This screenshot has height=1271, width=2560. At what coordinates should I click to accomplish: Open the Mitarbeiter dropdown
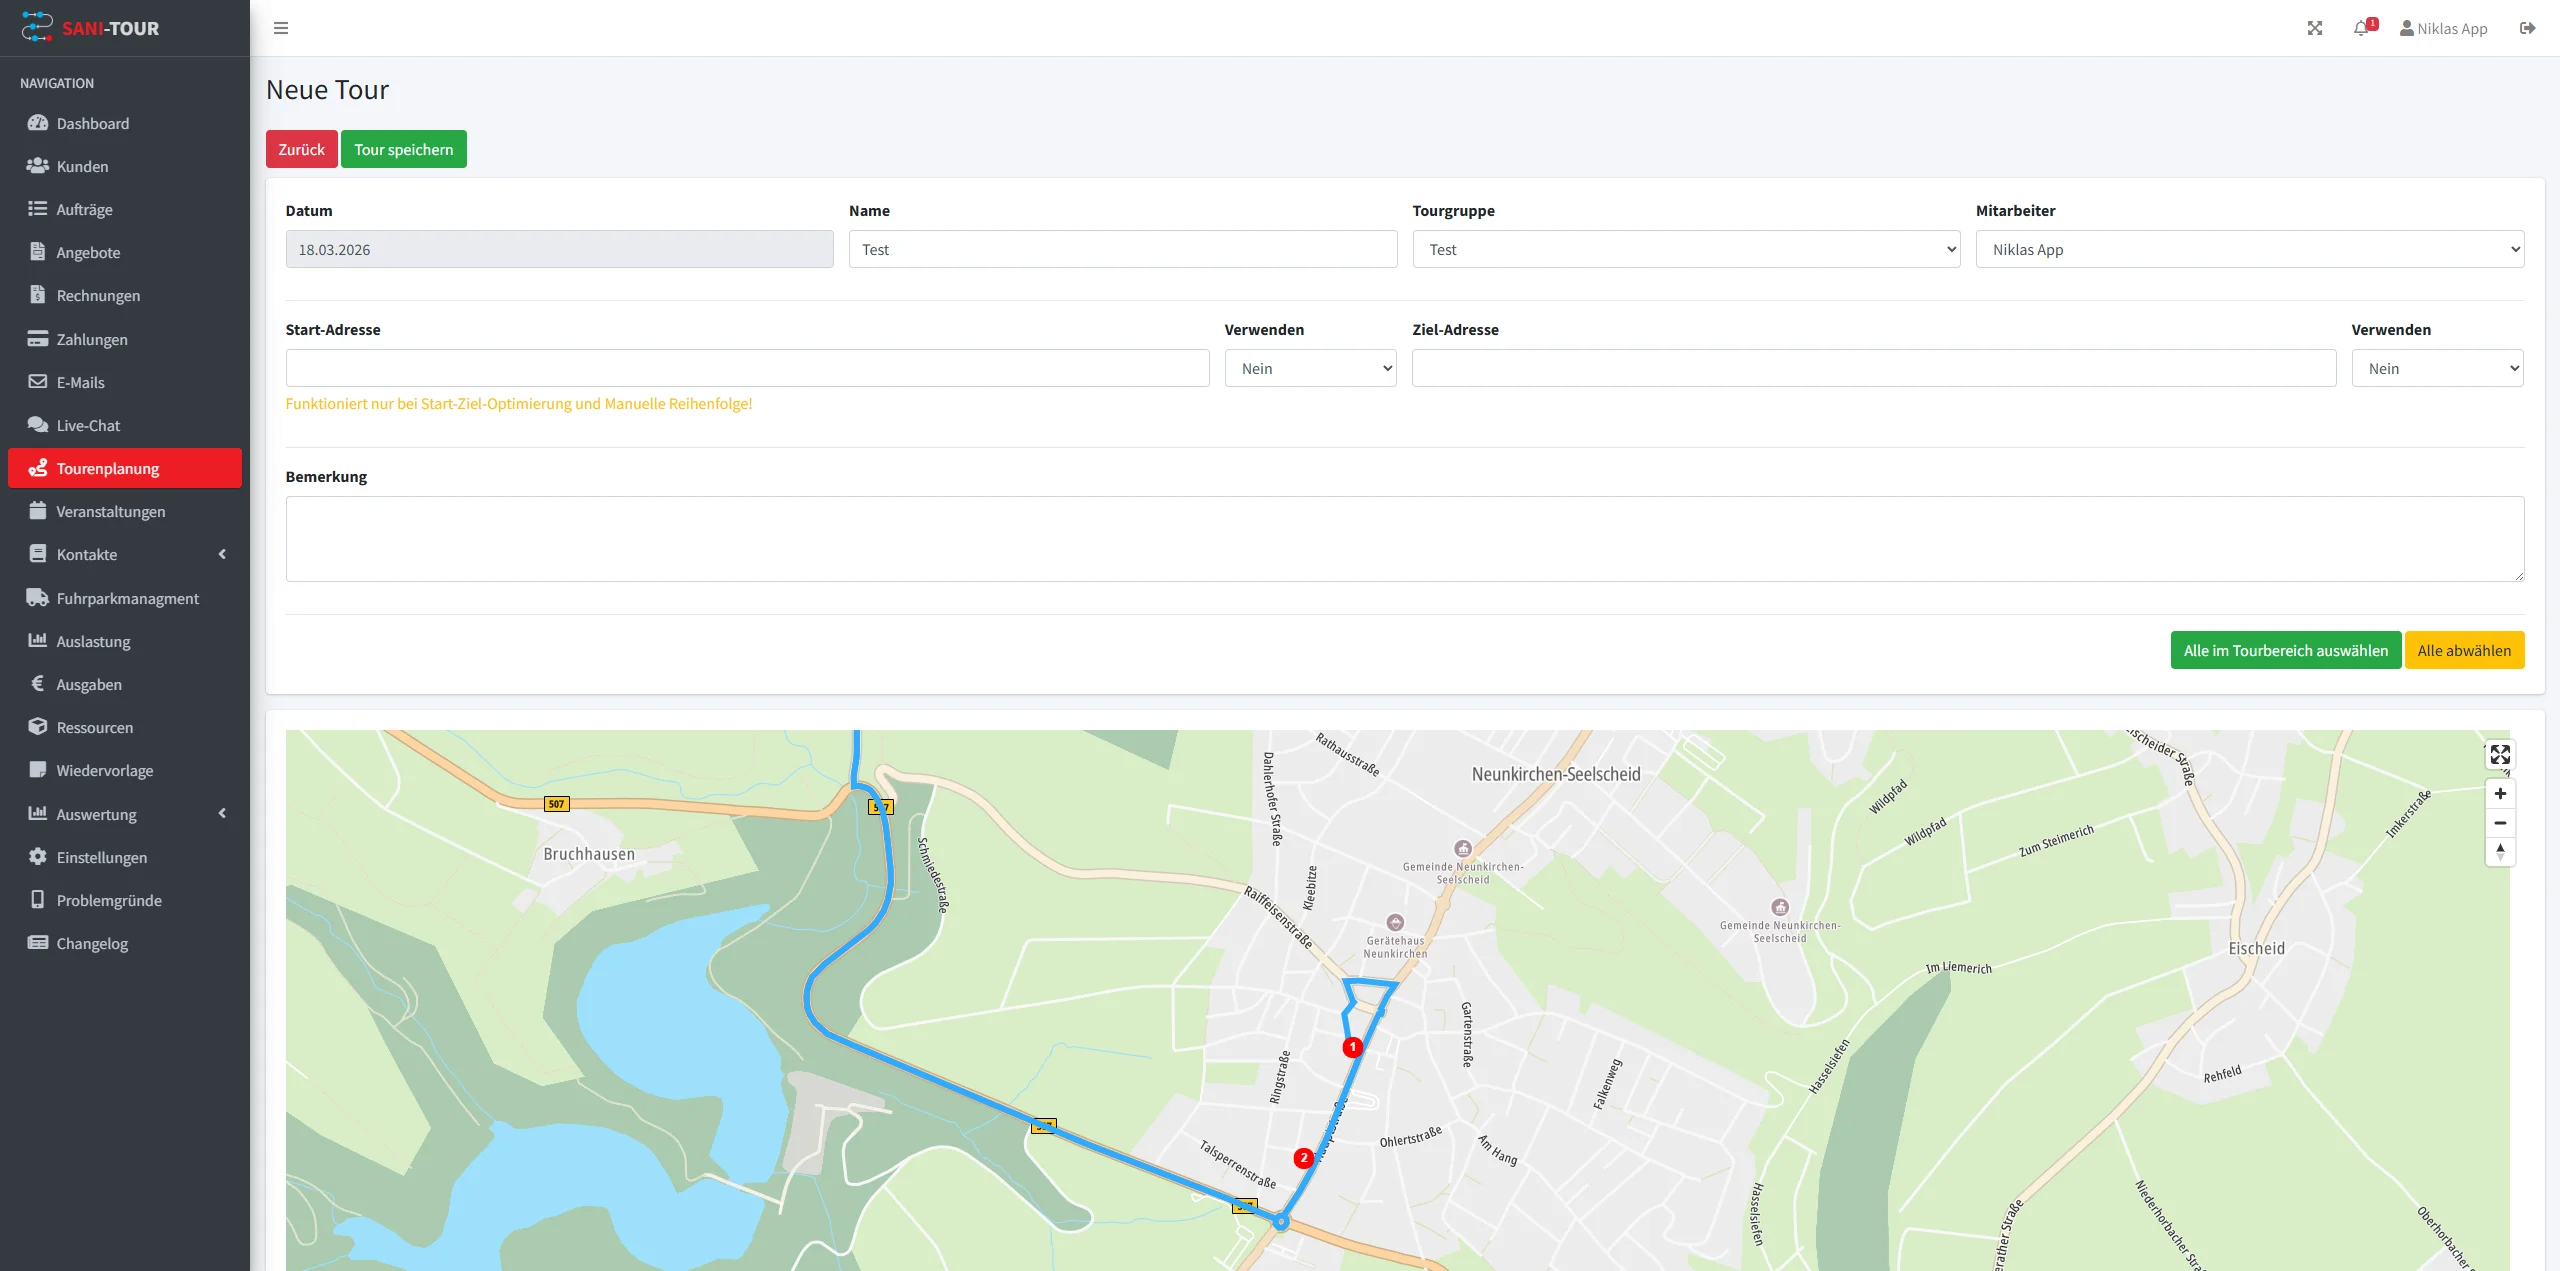2249,249
